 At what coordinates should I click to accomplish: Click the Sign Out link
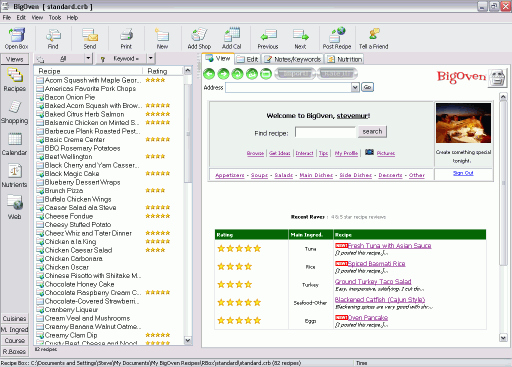tap(463, 173)
